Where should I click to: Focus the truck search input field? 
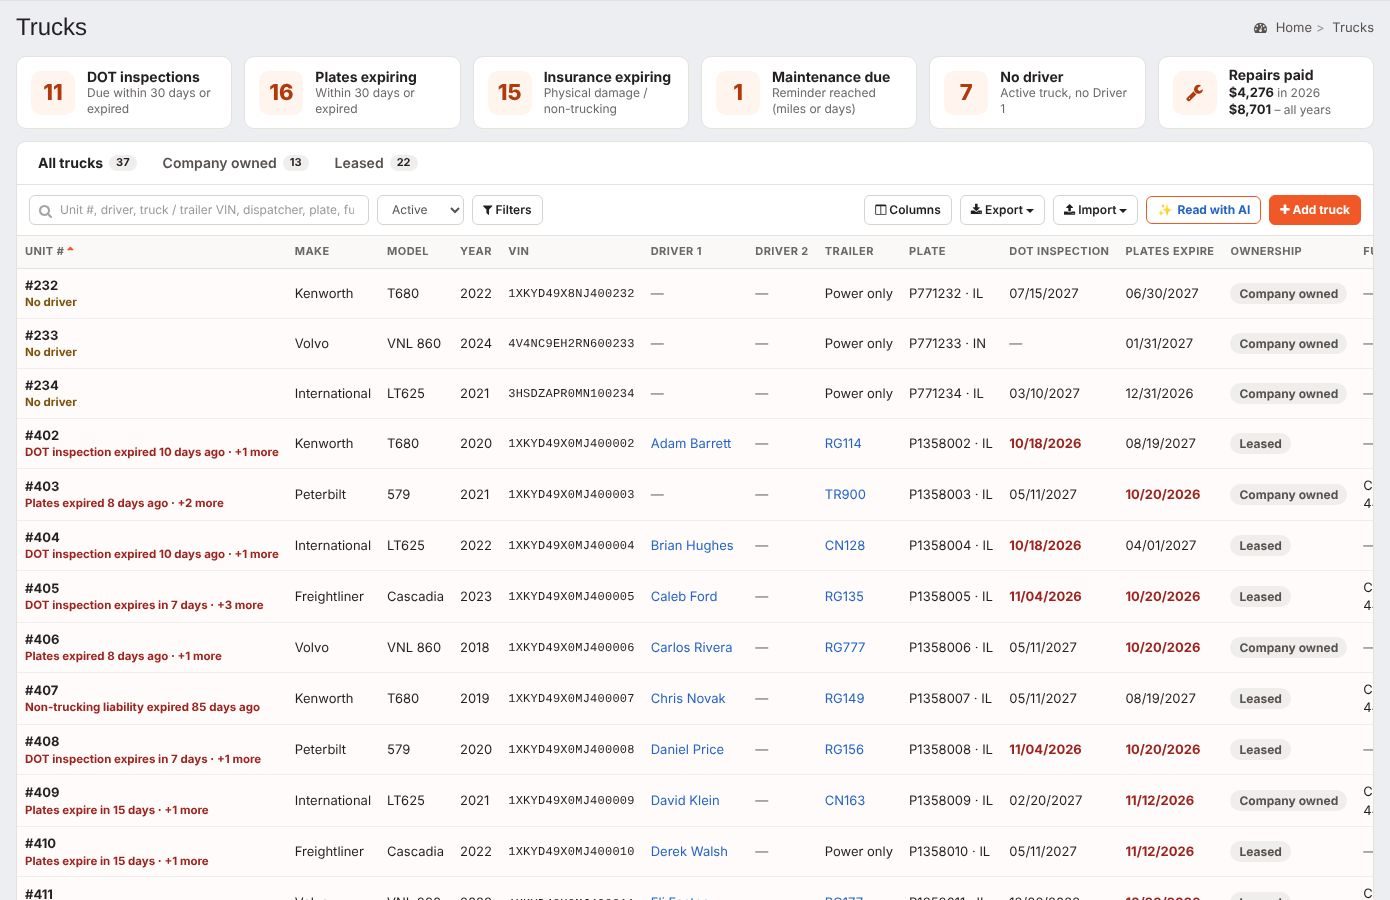pyautogui.click(x=199, y=210)
